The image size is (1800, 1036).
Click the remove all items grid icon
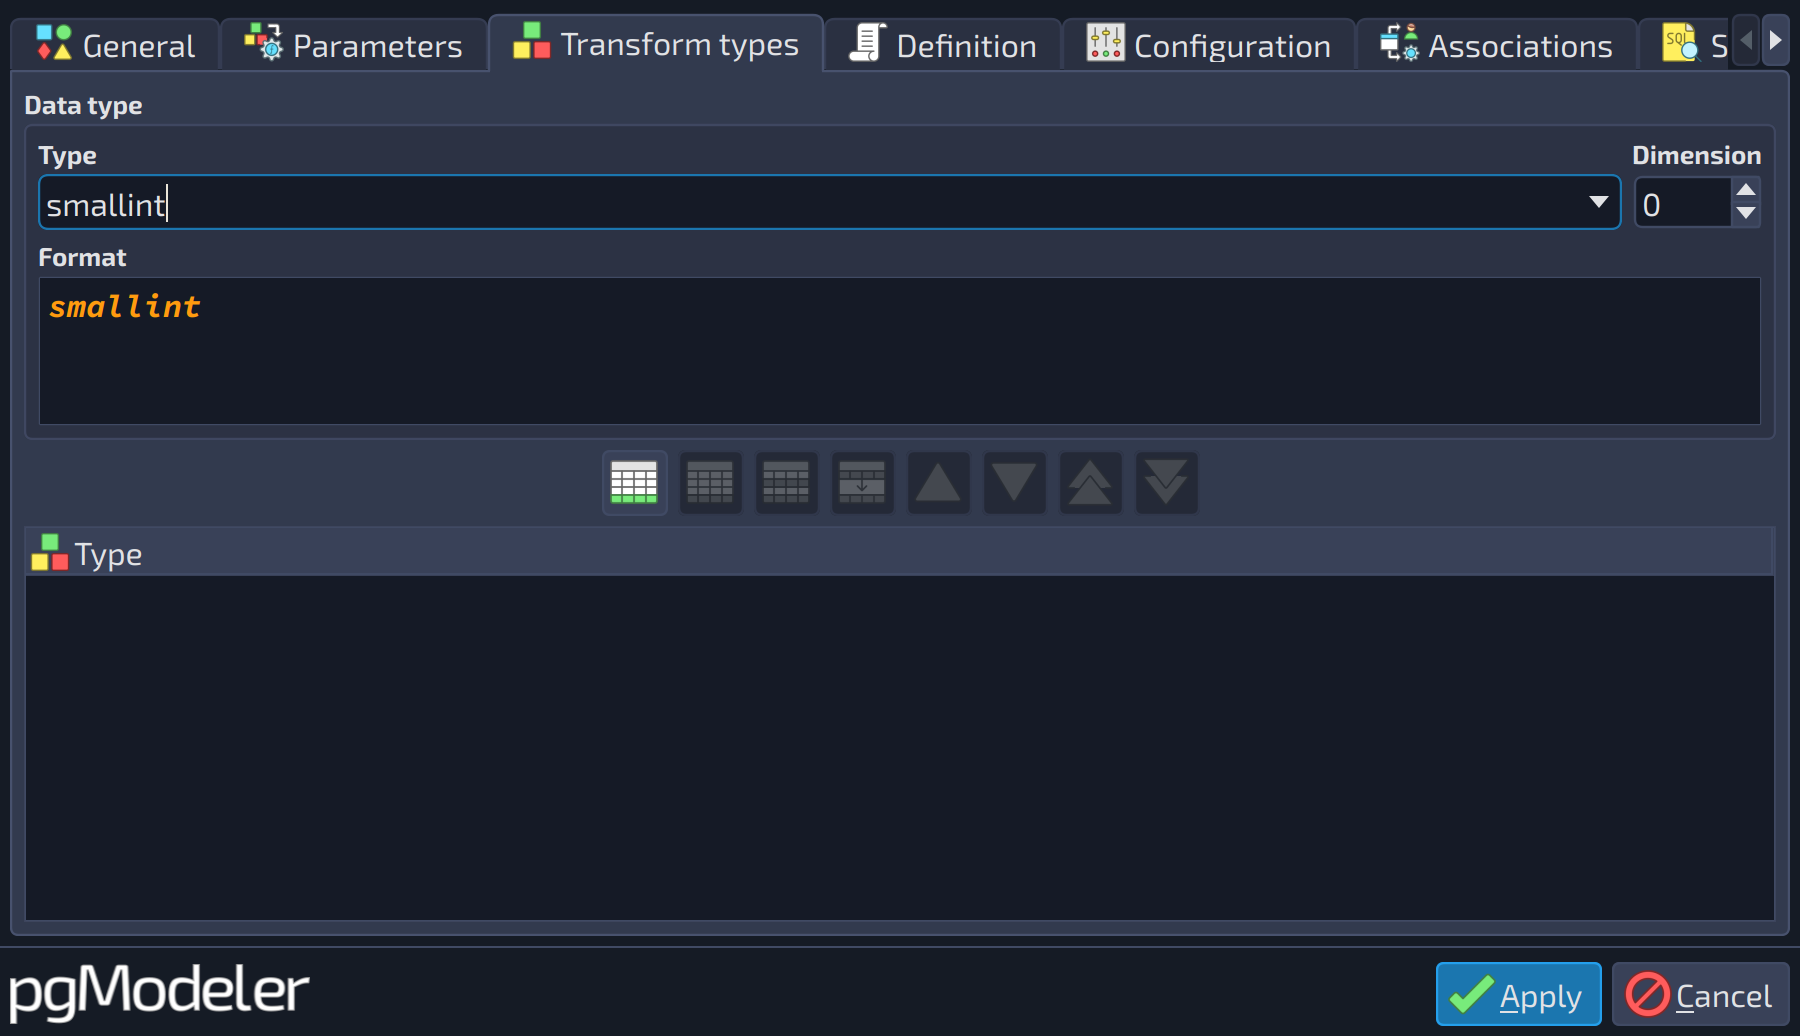tap(786, 483)
